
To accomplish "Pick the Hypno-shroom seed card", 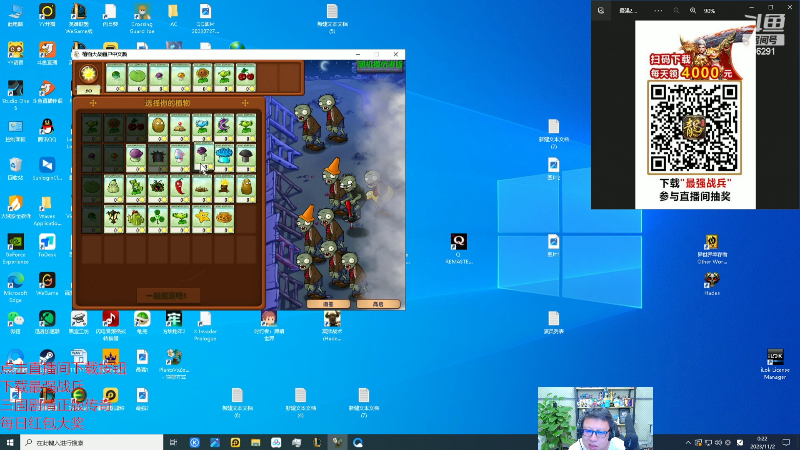I will click(180, 159).
